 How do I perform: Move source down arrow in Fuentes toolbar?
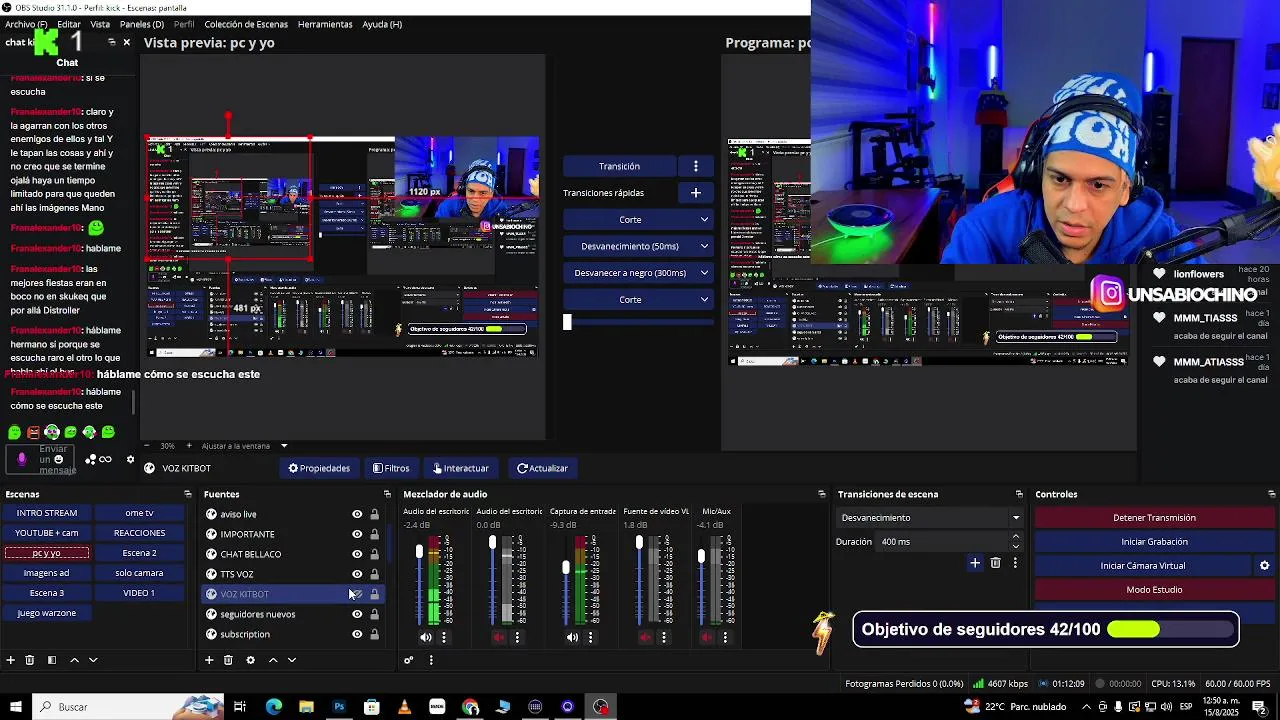[x=292, y=660]
